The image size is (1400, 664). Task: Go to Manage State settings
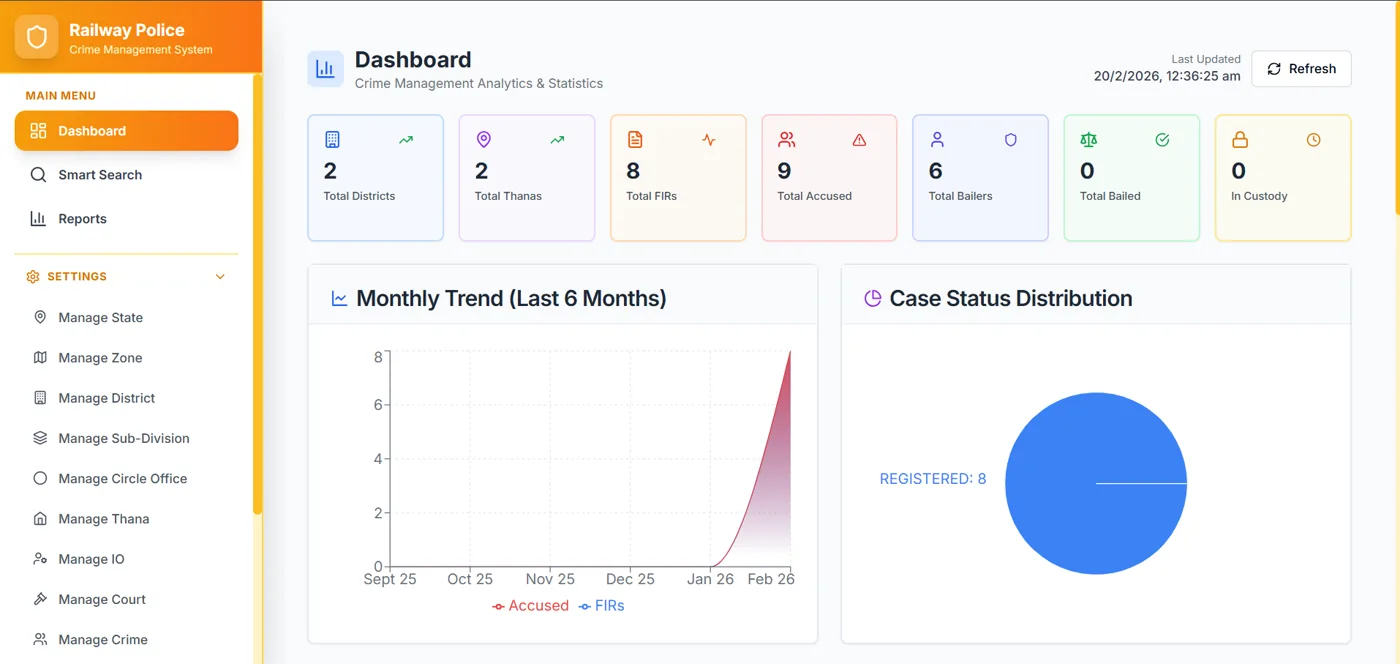126,317
